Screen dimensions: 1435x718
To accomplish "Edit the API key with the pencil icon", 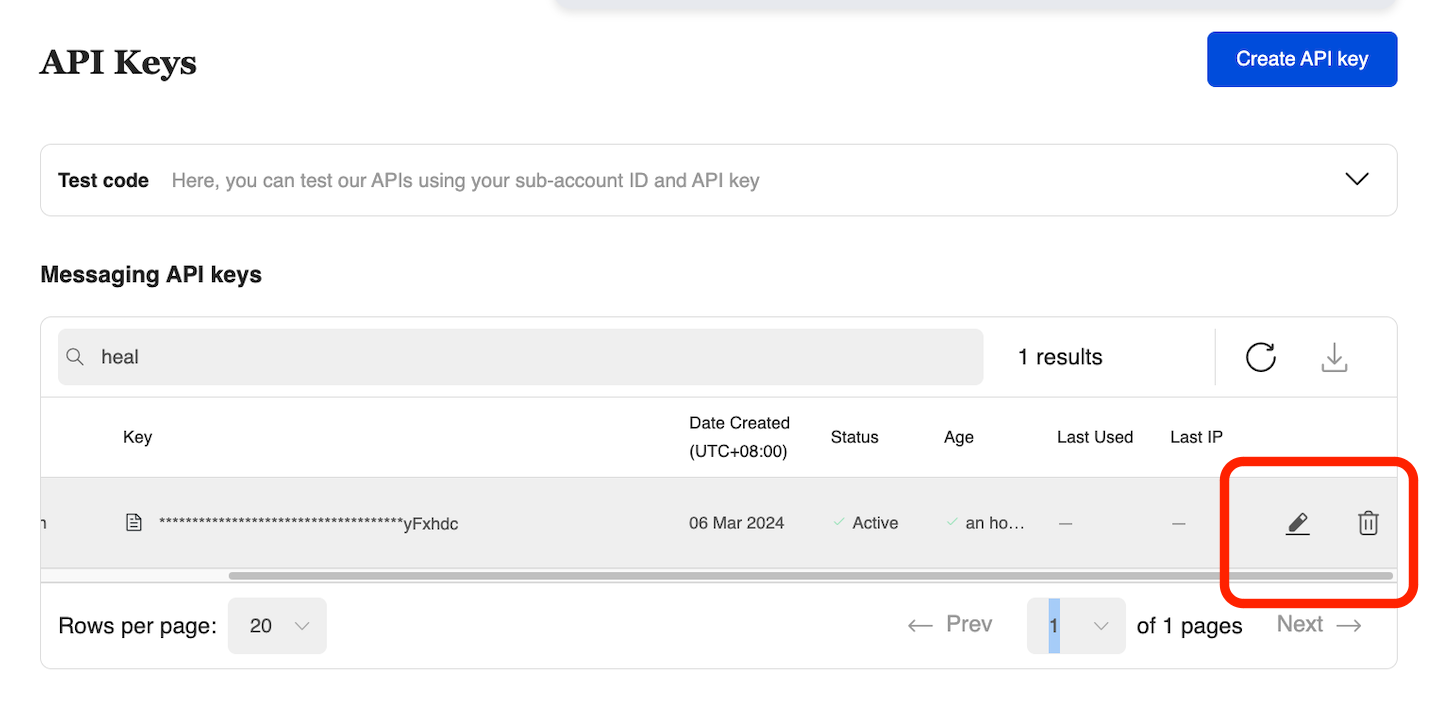I will (1297, 523).
